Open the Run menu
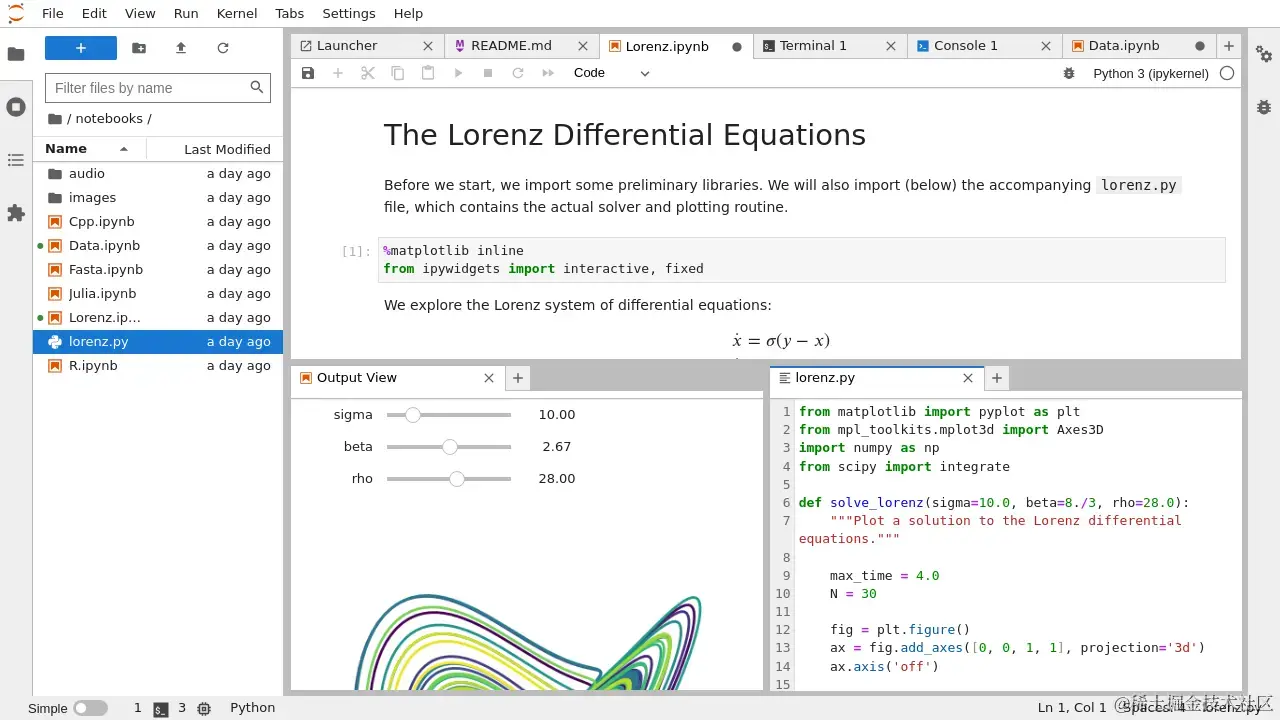The image size is (1280, 720). click(x=186, y=13)
